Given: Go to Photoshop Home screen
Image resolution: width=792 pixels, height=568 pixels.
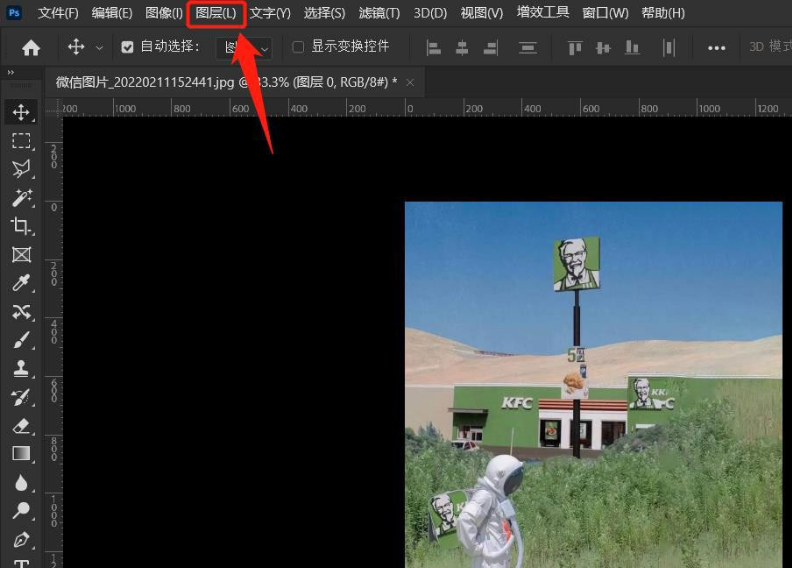Looking at the screenshot, I should tap(31, 48).
